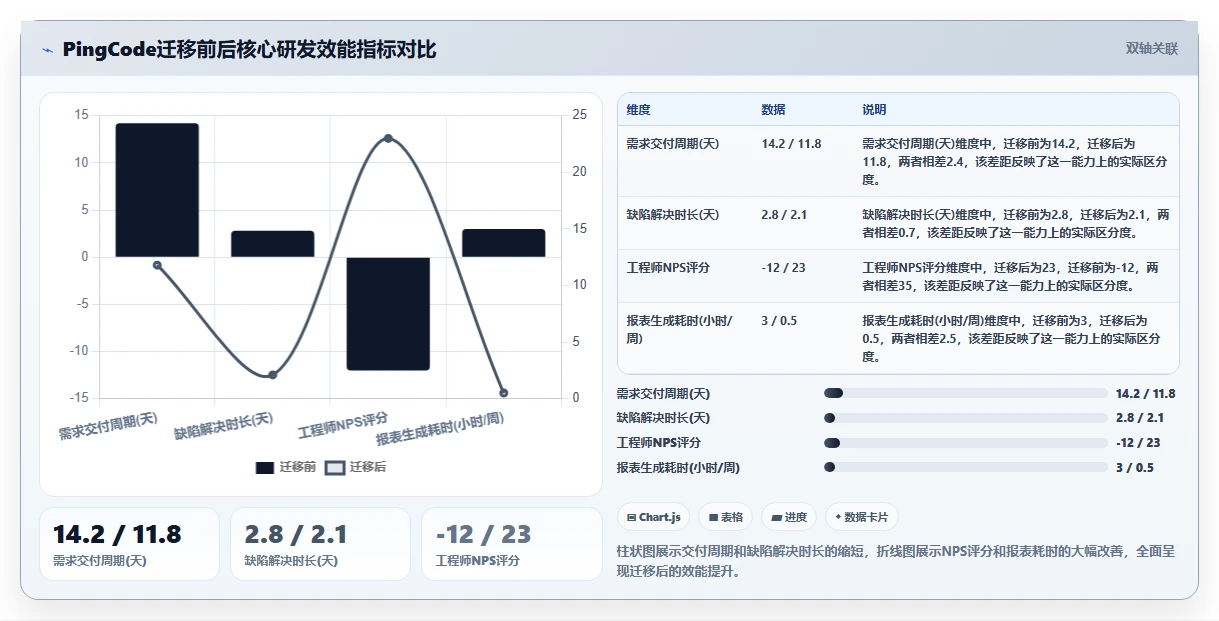Click the 需求交付周期(天) progress bar
The image size is (1219, 621).
coord(965,394)
